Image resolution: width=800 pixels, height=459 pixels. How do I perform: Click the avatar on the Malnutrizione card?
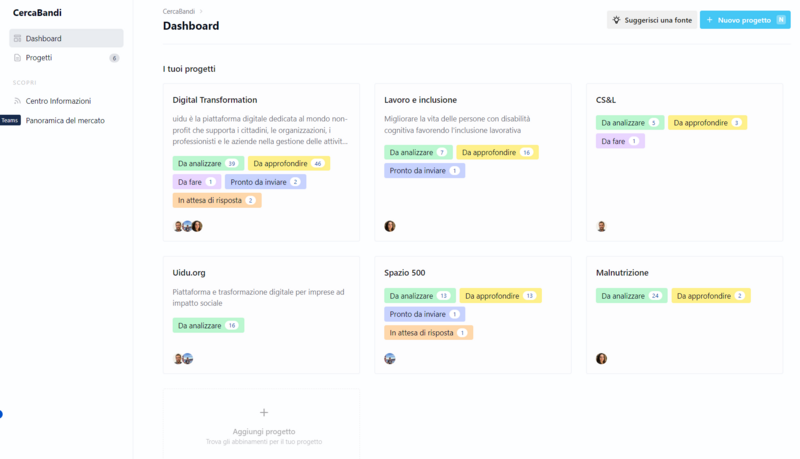[601, 358]
